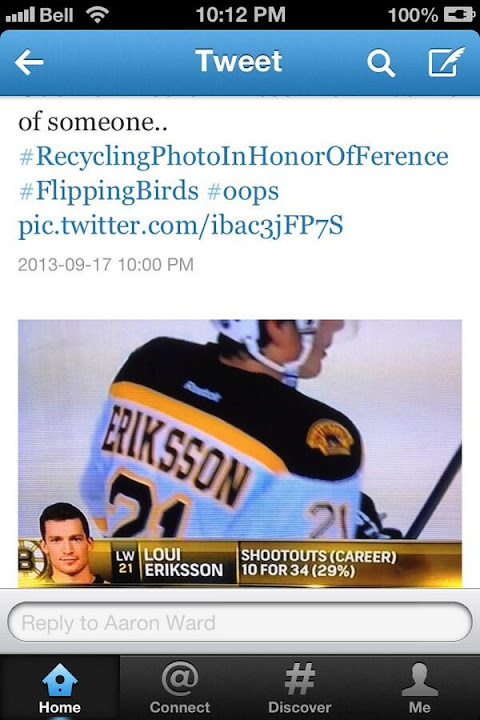Open the Discover hashtag icon
The width and height of the screenshot is (480, 720).
[299, 678]
